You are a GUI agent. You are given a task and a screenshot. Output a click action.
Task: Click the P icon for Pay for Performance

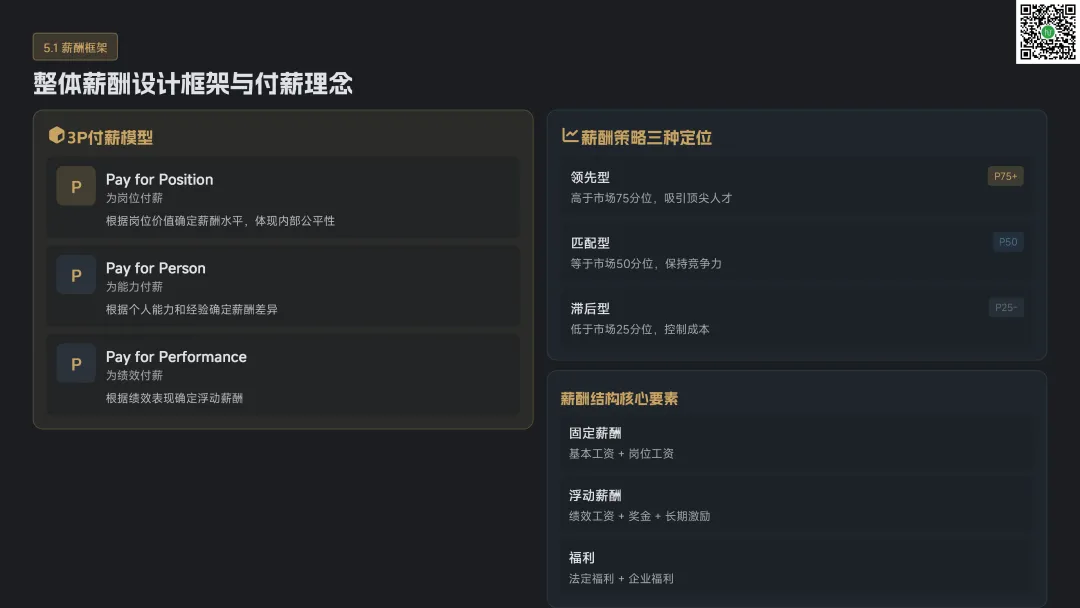click(x=76, y=363)
